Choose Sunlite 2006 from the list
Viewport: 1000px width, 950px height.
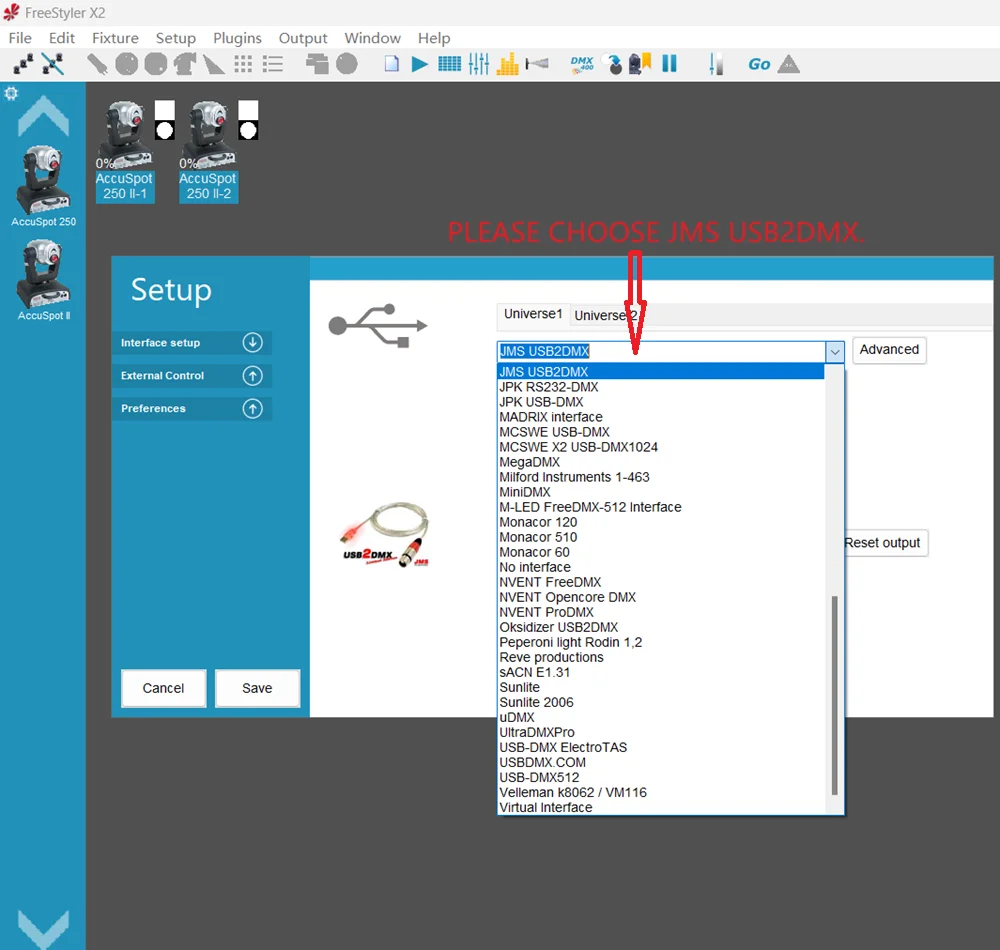pos(661,703)
